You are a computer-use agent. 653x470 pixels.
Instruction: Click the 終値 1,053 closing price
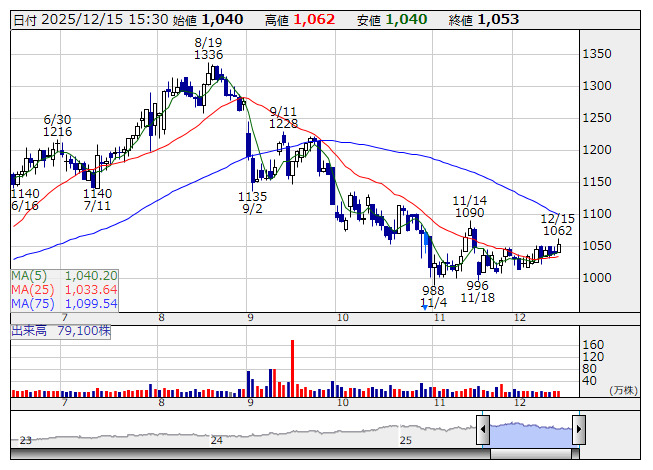tap(484, 20)
